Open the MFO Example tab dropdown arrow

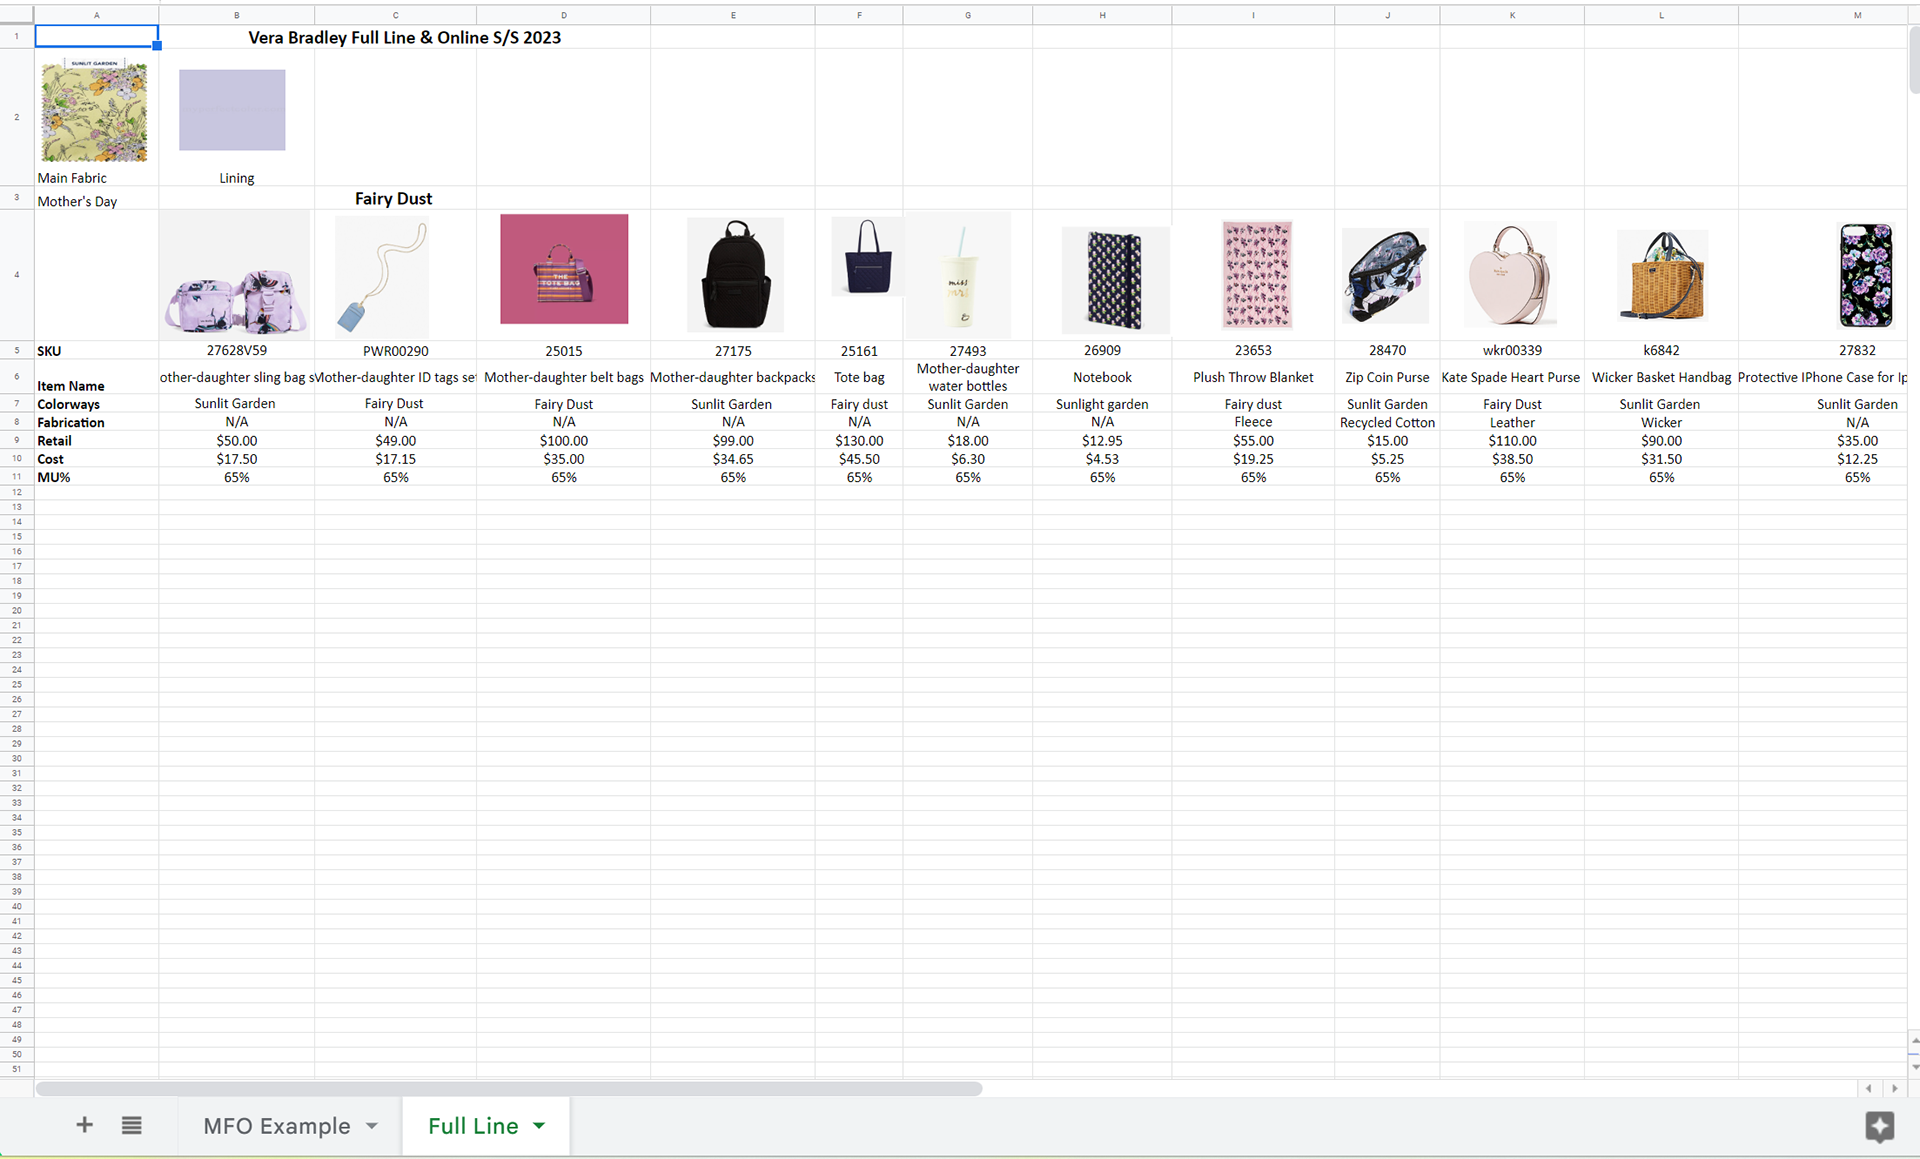(x=372, y=1126)
